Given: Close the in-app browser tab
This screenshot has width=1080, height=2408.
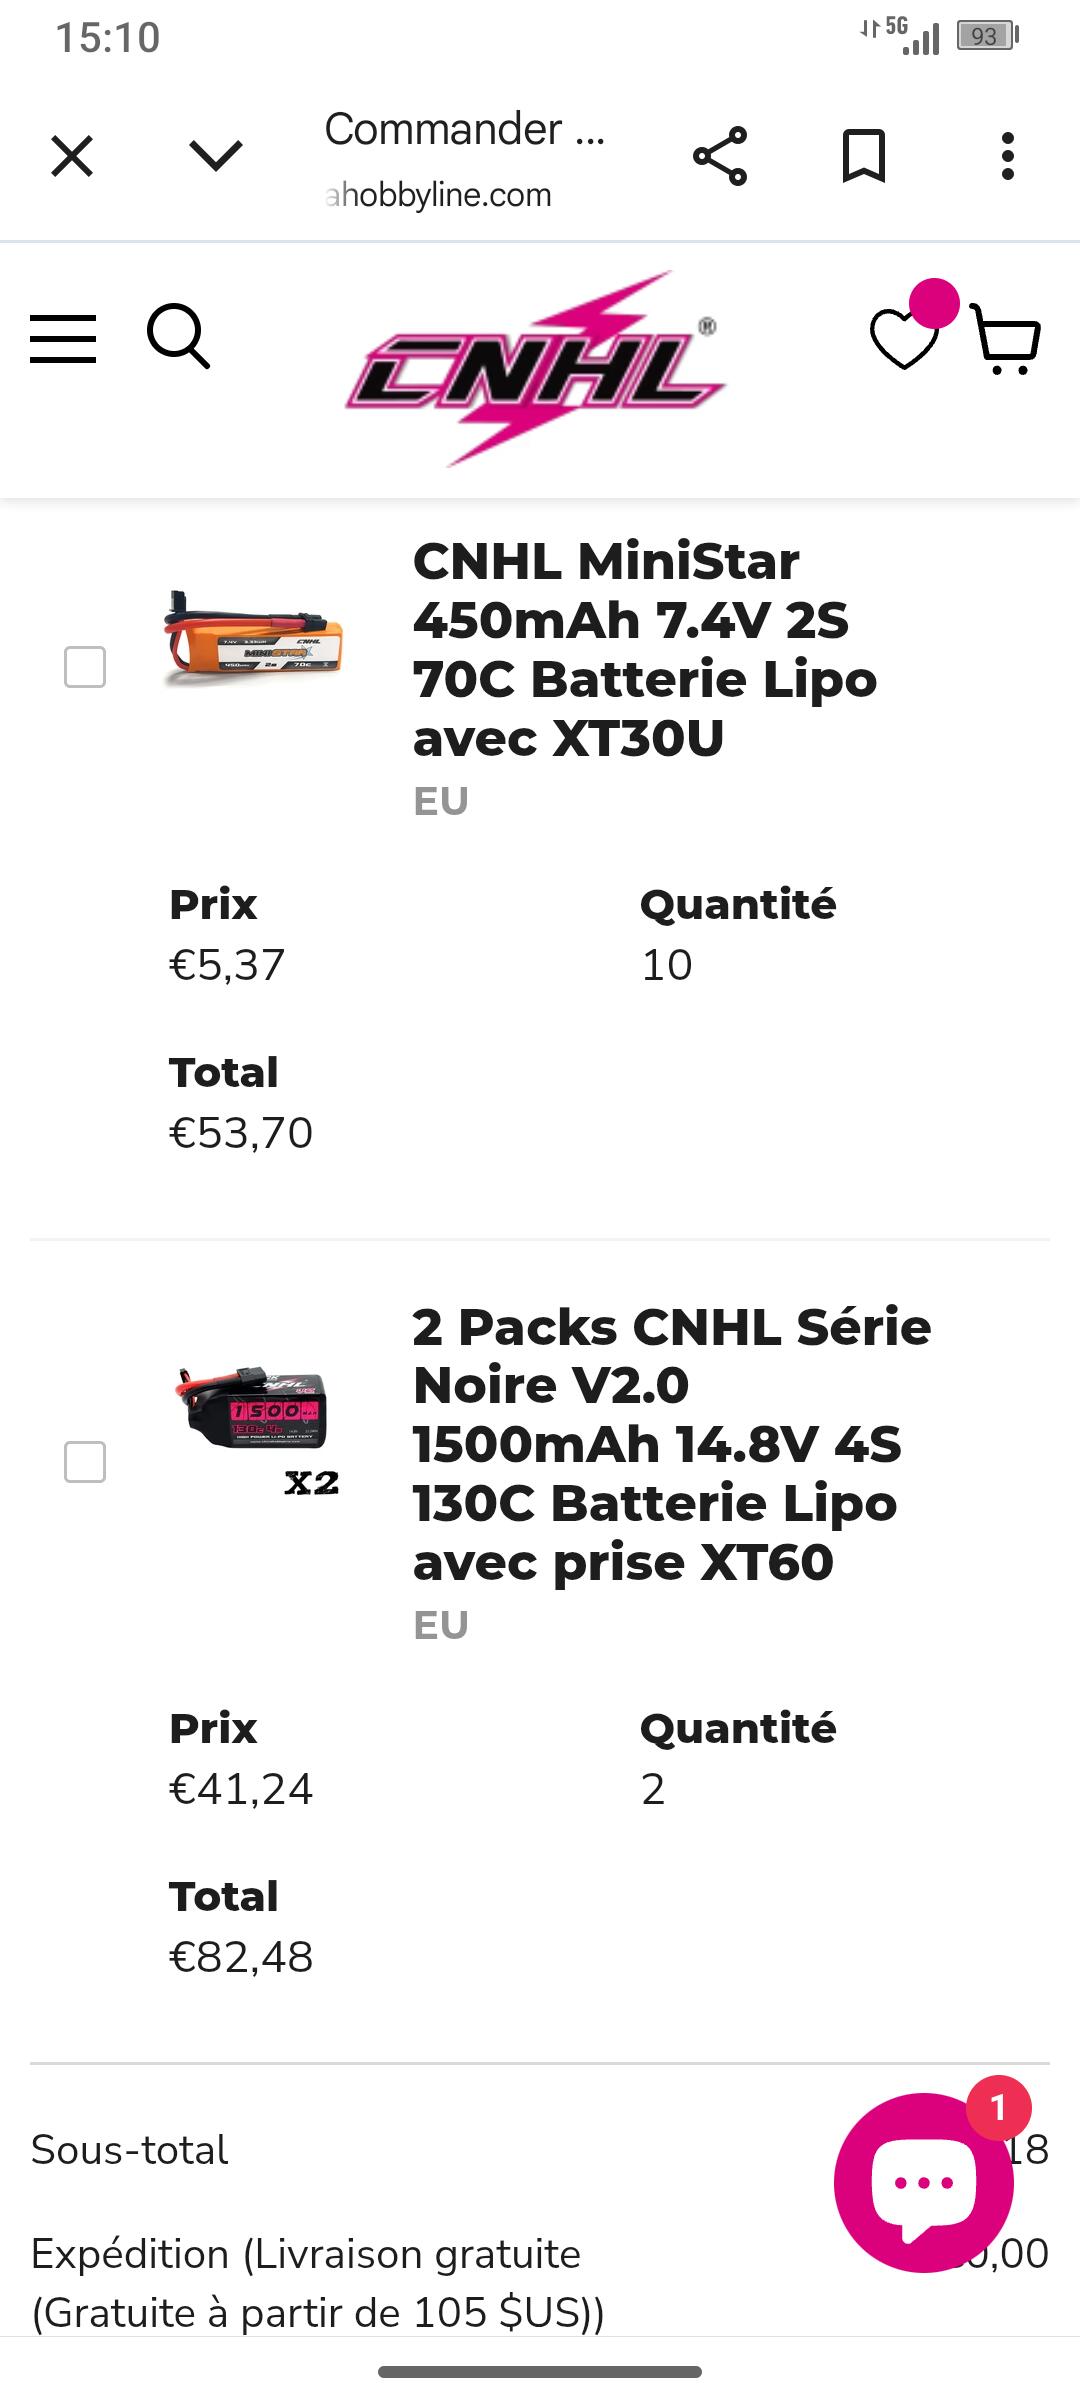Looking at the screenshot, I should pyautogui.click(x=72, y=156).
